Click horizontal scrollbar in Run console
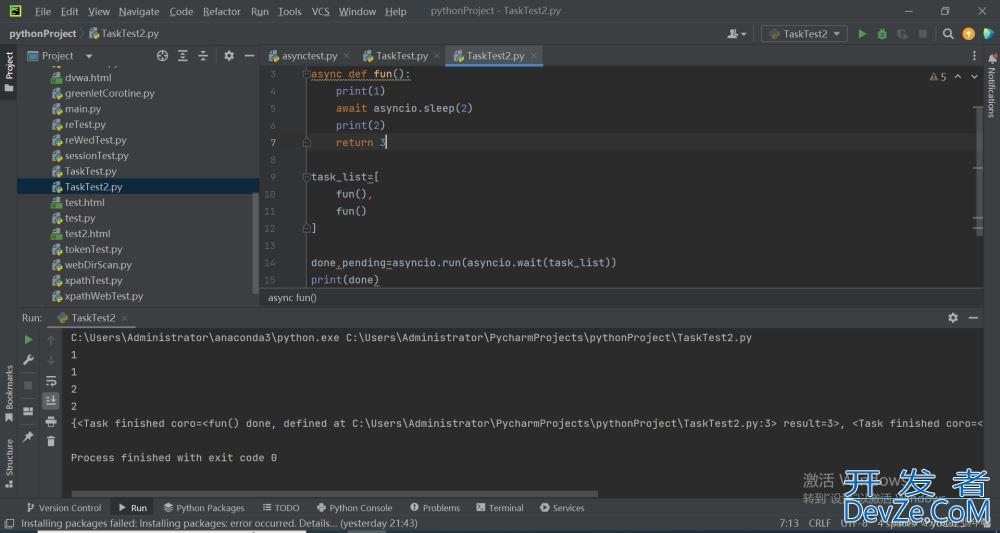1000x533 pixels. [x=335, y=493]
